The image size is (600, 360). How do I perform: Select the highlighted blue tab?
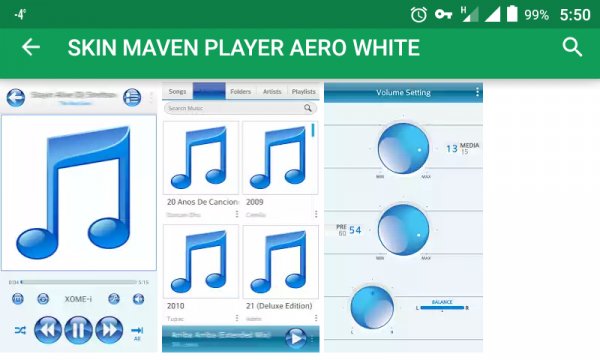coord(209,91)
